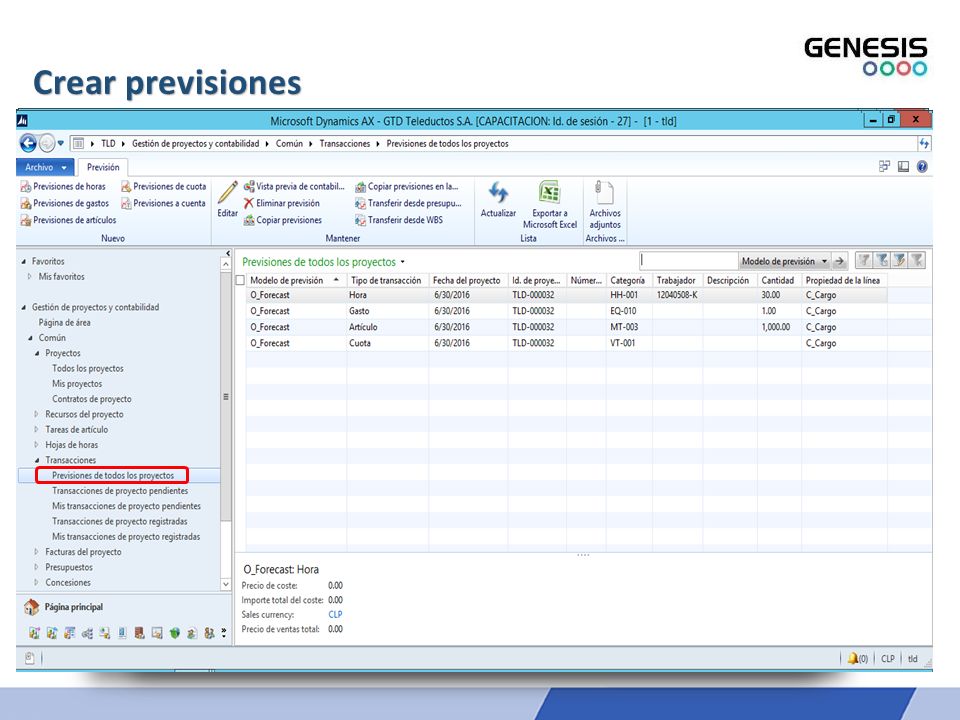Click Exportar a Microsoft Excel
Viewport: 960px width, 720px height.
point(549,204)
